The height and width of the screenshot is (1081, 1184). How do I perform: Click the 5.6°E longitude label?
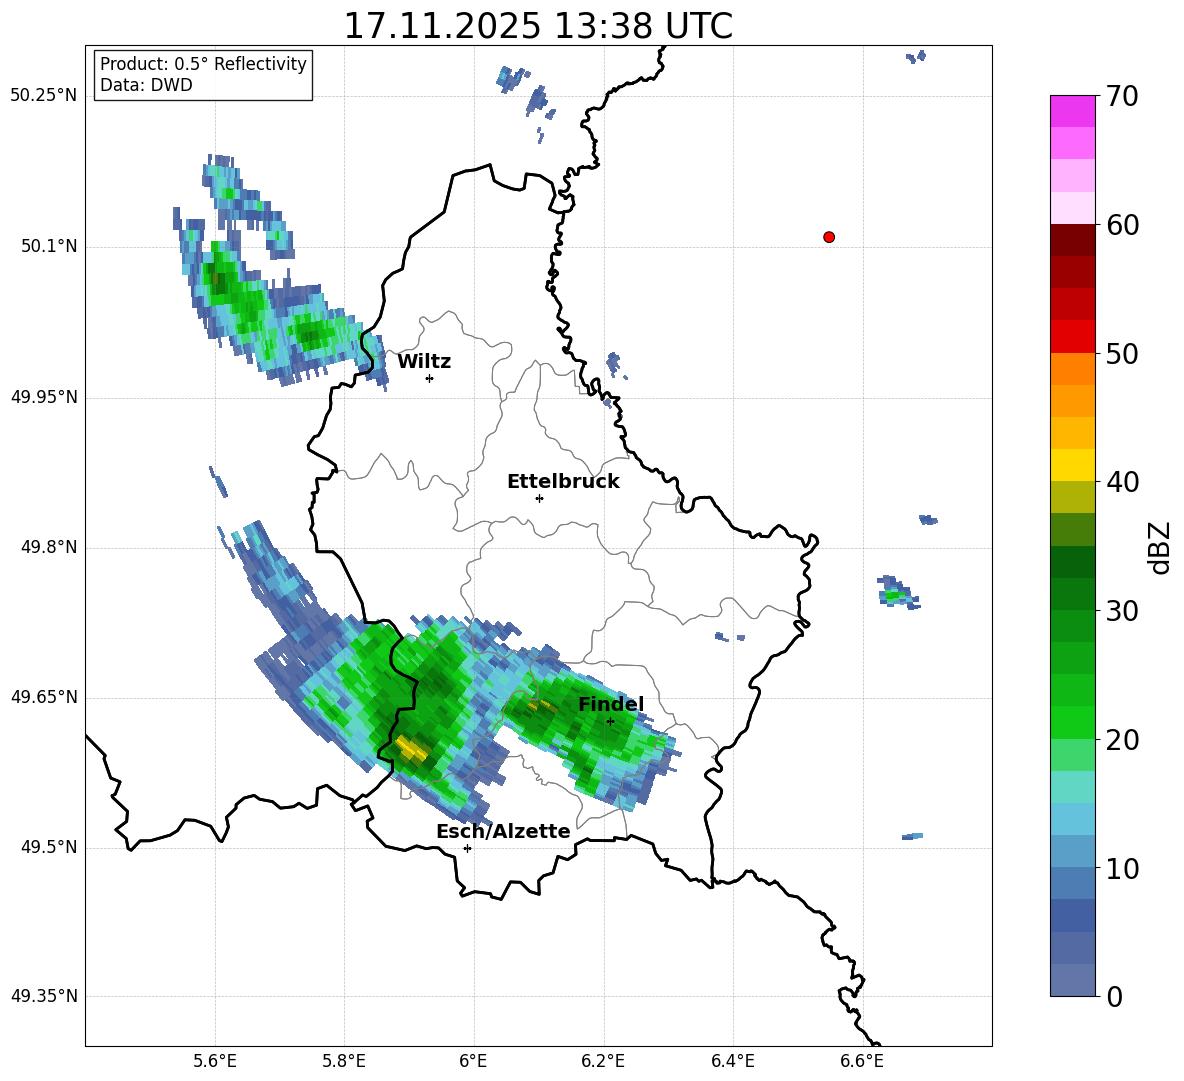(215, 1061)
